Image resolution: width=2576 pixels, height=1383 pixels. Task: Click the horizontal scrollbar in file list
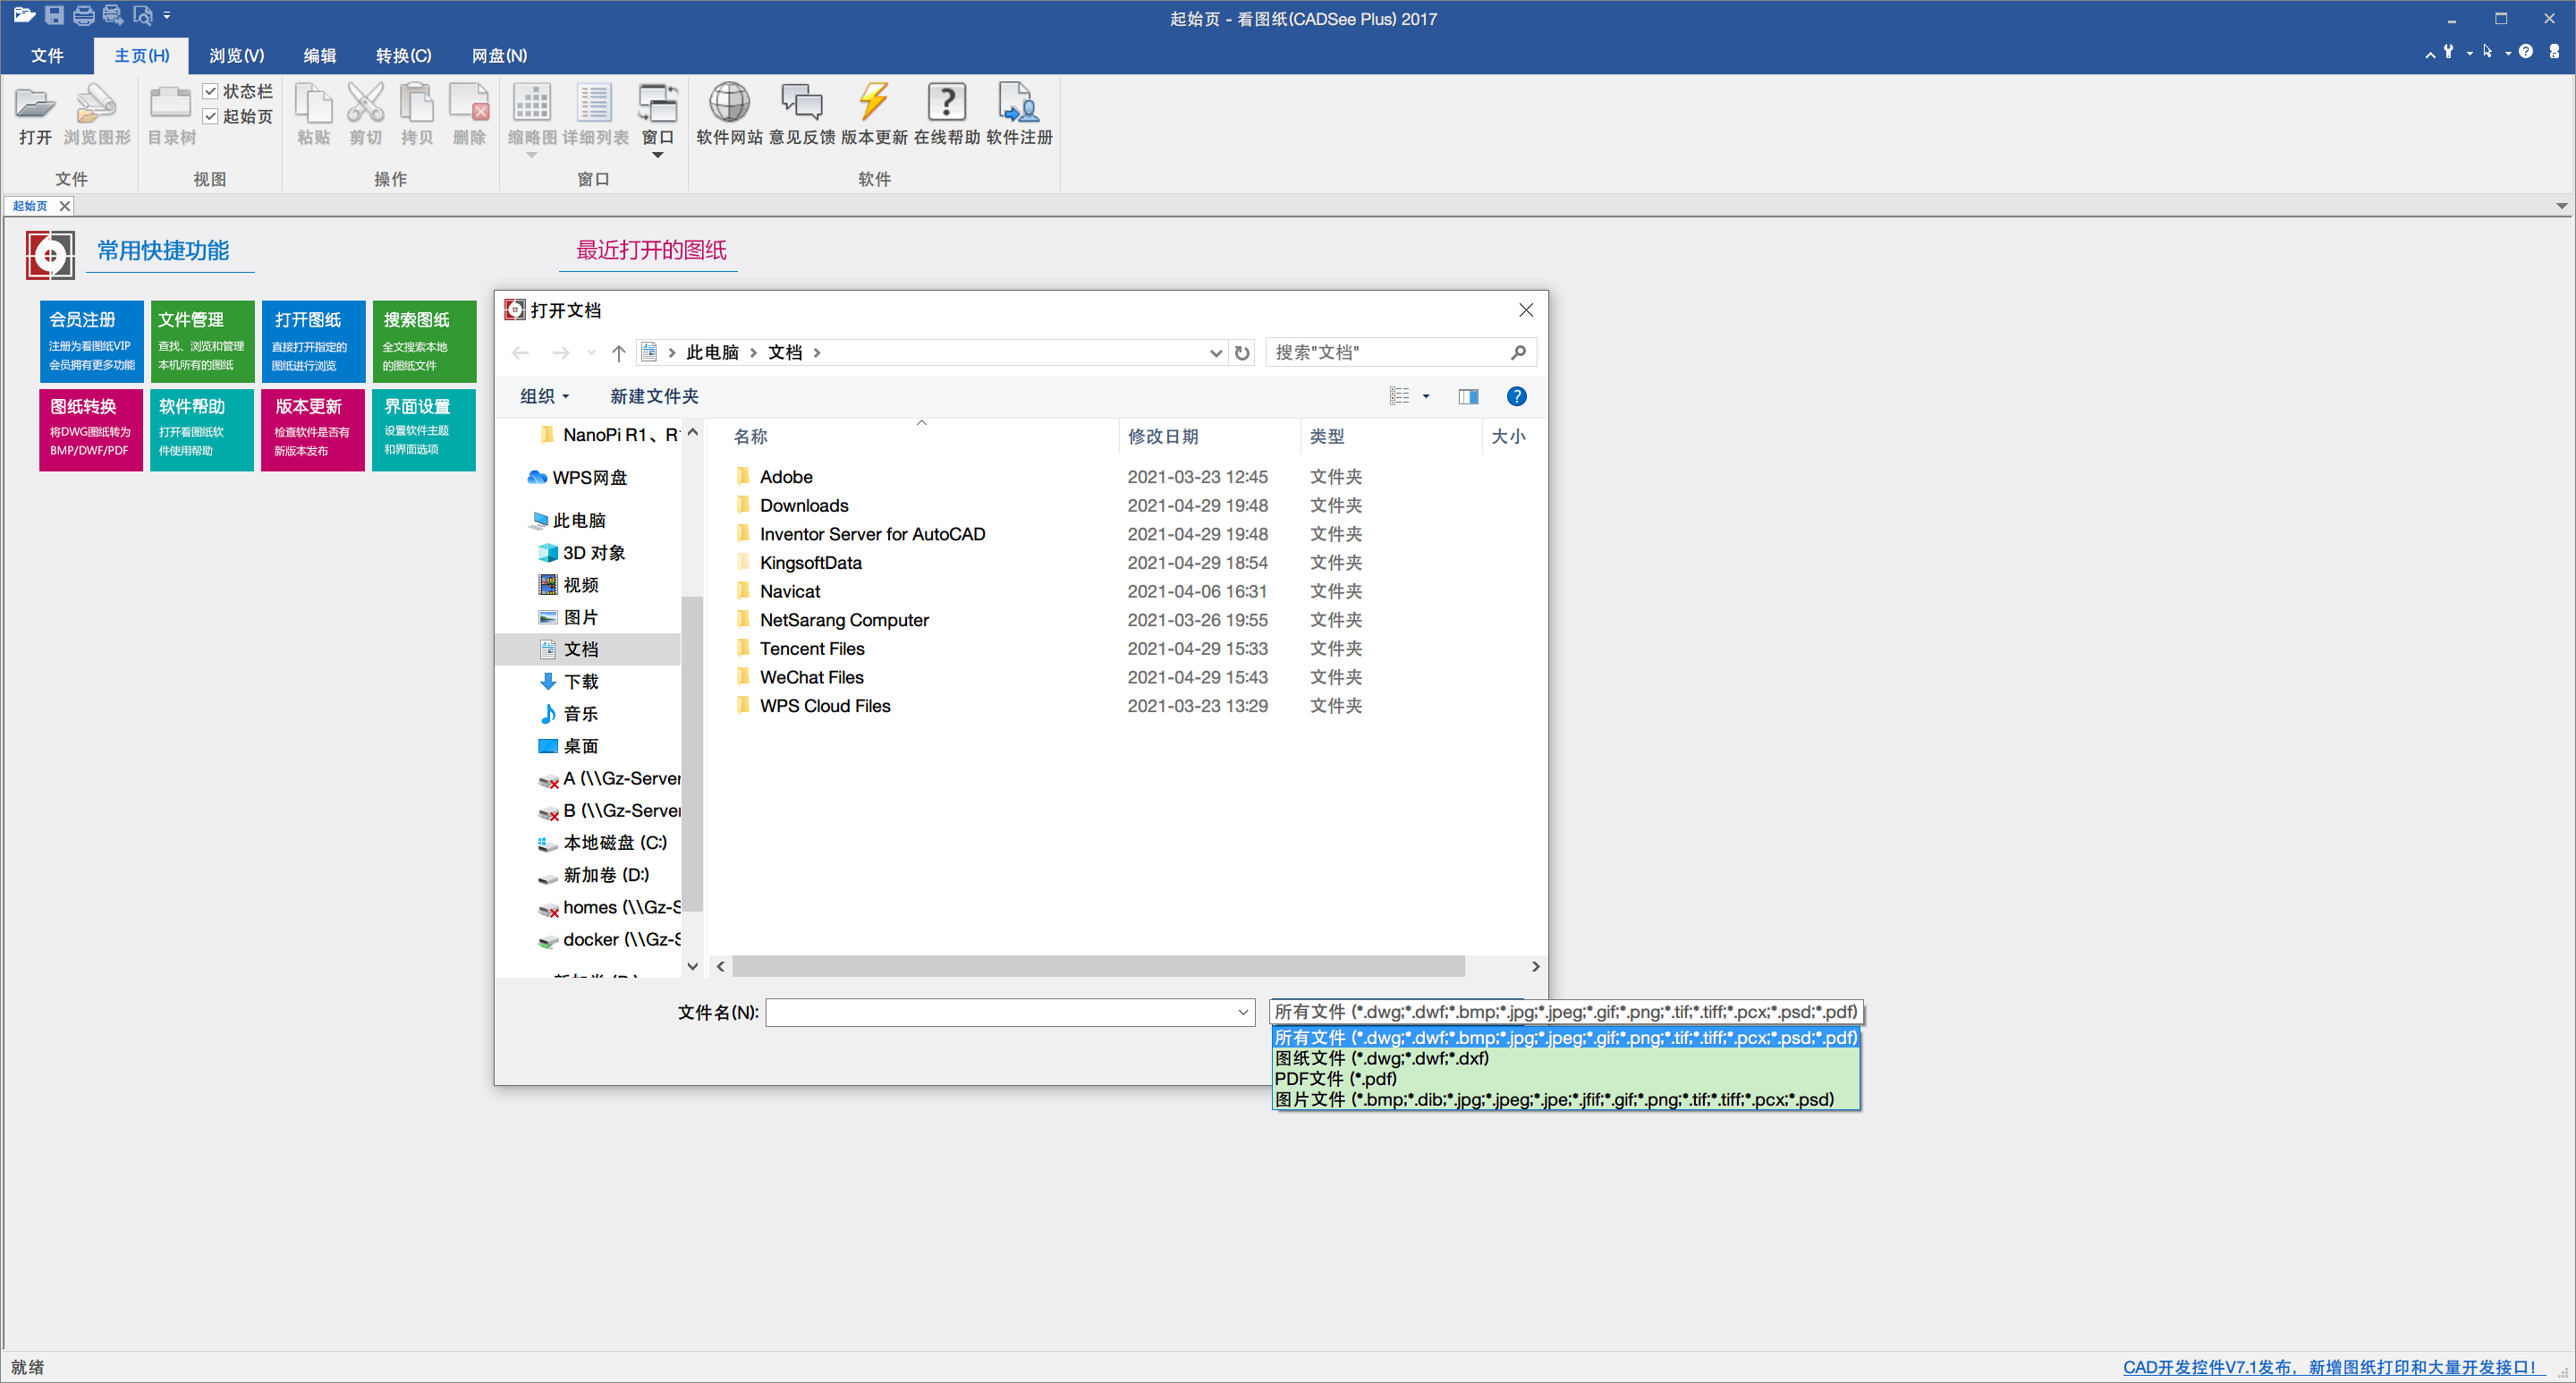[1098, 966]
